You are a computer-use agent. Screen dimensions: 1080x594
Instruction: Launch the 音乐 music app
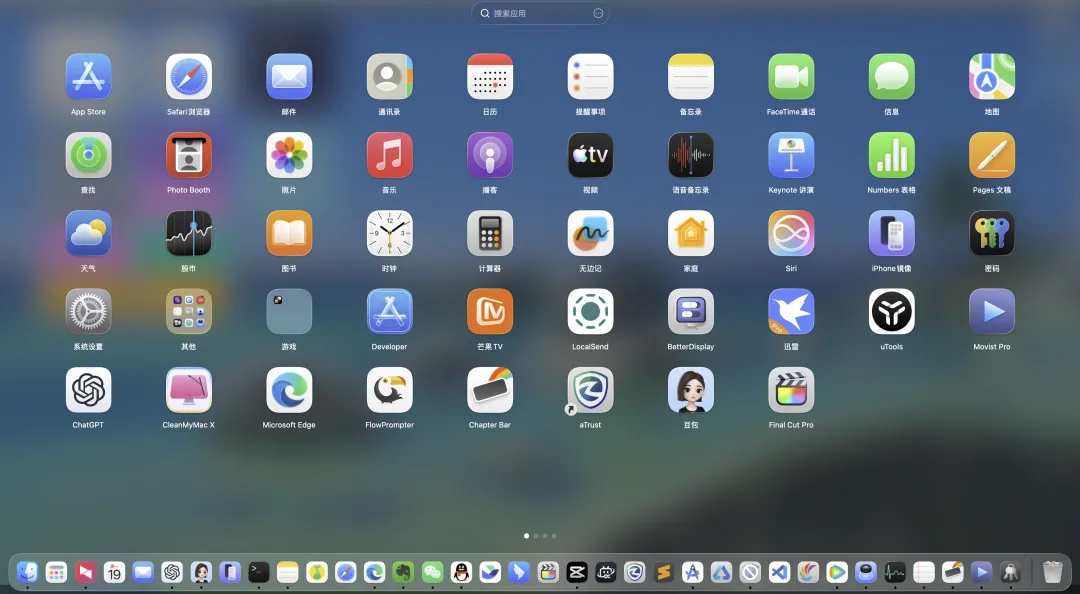(x=390, y=155)
